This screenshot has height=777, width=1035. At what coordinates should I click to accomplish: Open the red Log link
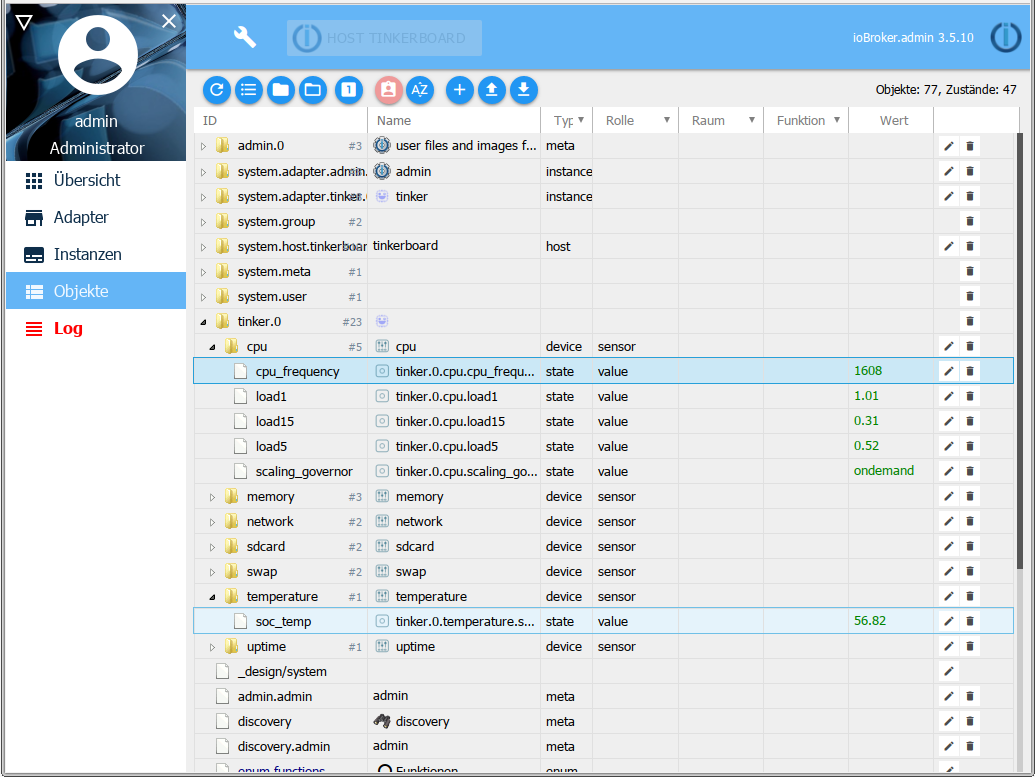tap(68, 328)
